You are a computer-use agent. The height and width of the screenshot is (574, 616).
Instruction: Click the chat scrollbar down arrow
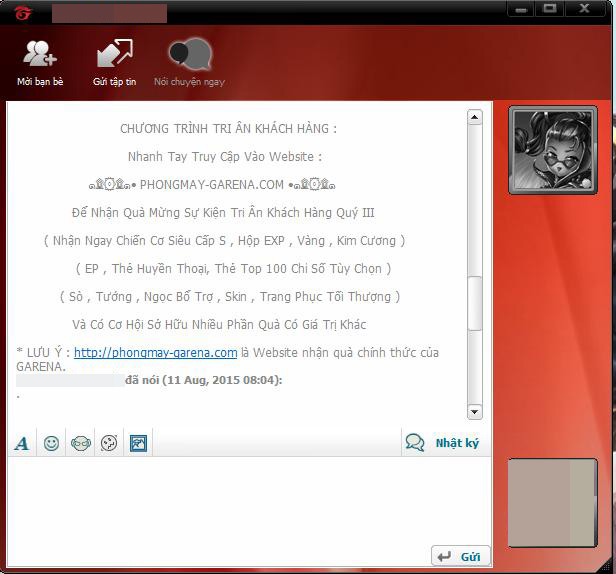475,412
